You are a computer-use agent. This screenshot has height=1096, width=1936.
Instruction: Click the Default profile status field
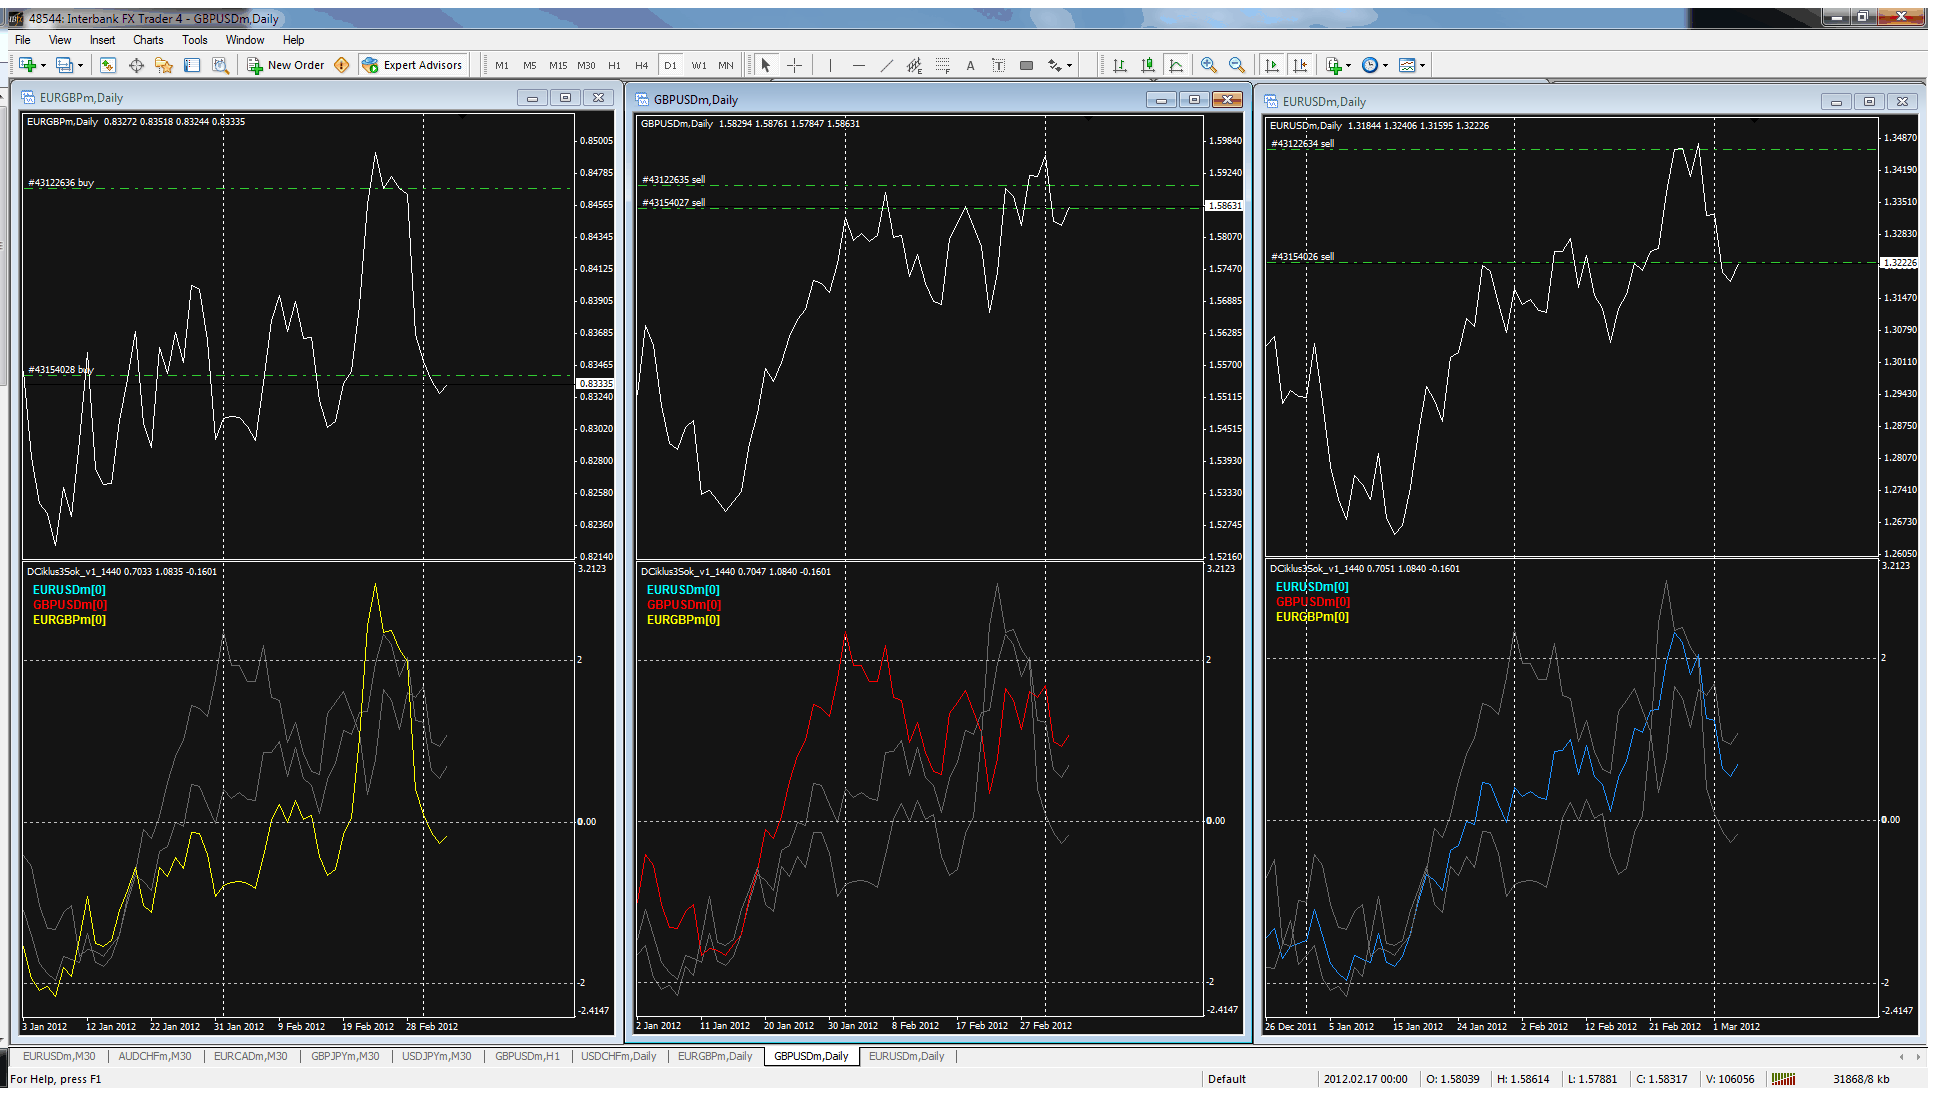pyautogui.click(x=1227, y=1079)
